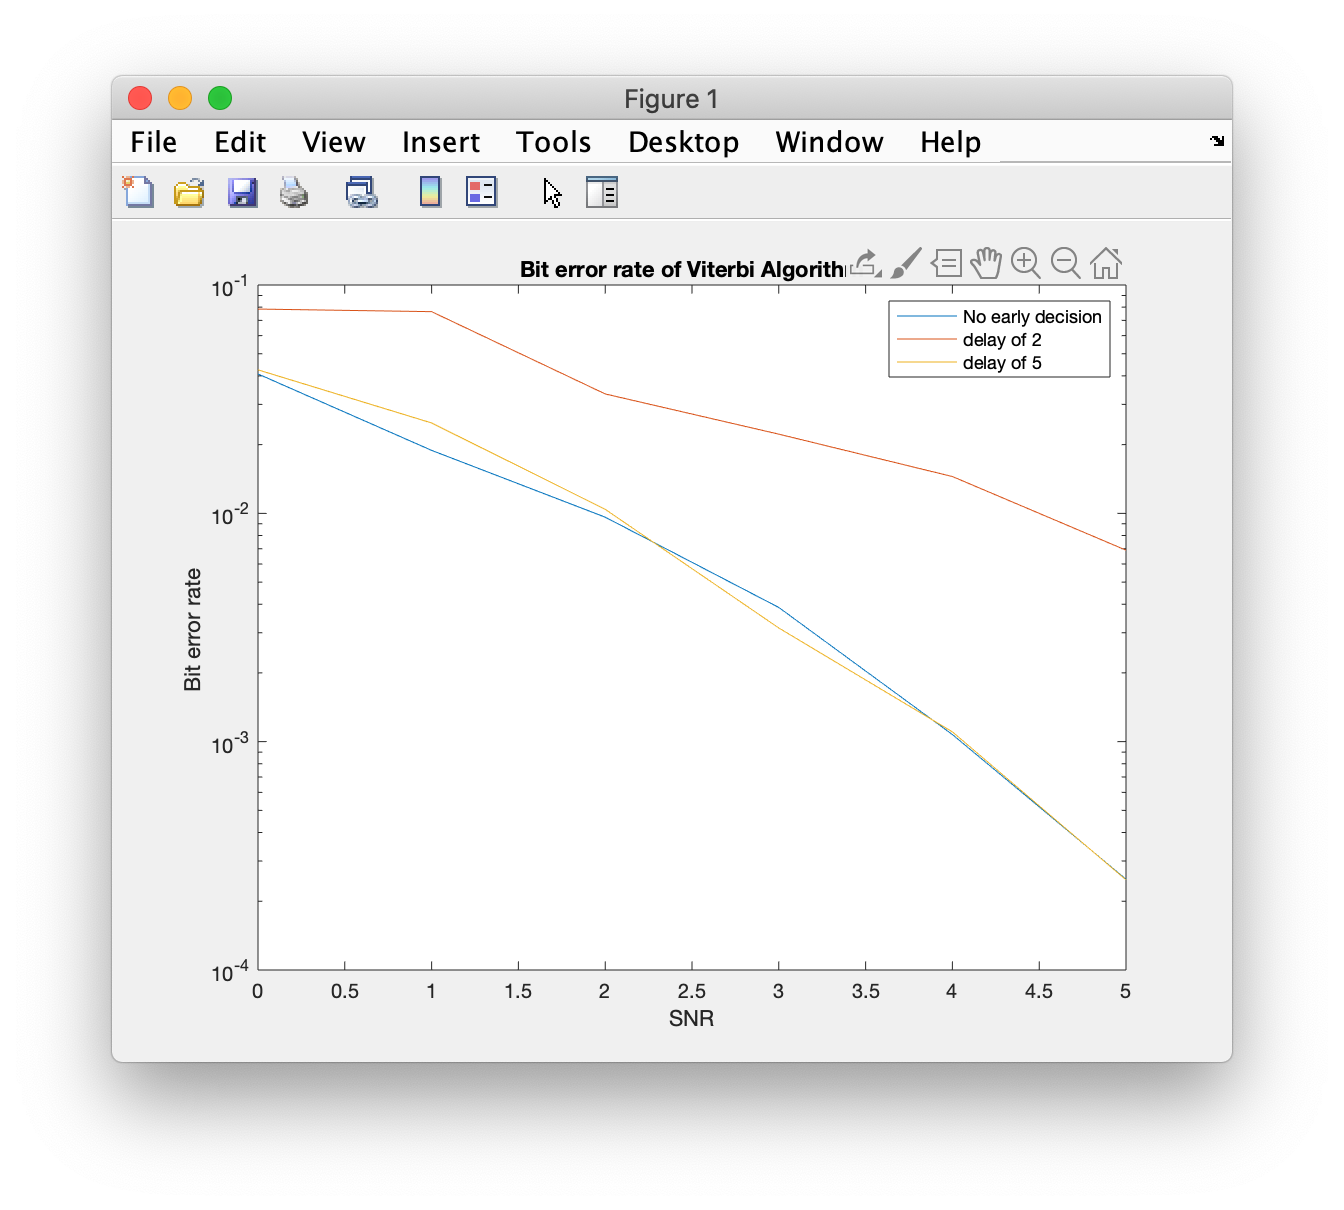
Task: Select the brush data tool
Action: [906, 263]
